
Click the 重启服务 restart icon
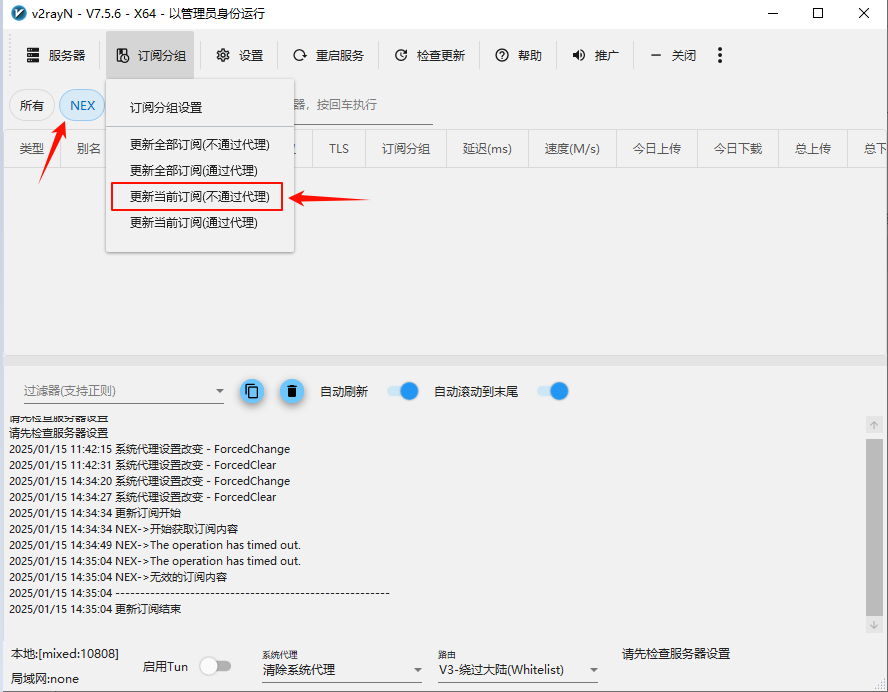[300, 55]
